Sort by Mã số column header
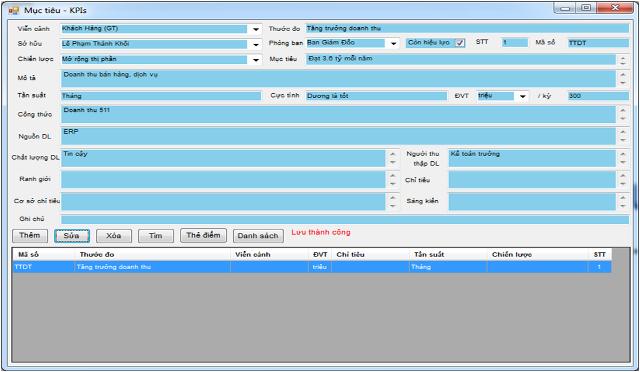This screenshot has width=640, height=372. click(x=44, y=254)
